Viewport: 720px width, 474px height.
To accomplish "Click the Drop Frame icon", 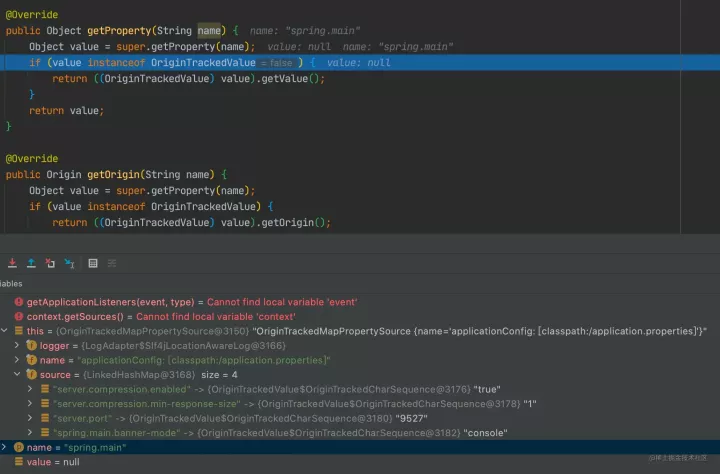I will click(x=50, y=263).
